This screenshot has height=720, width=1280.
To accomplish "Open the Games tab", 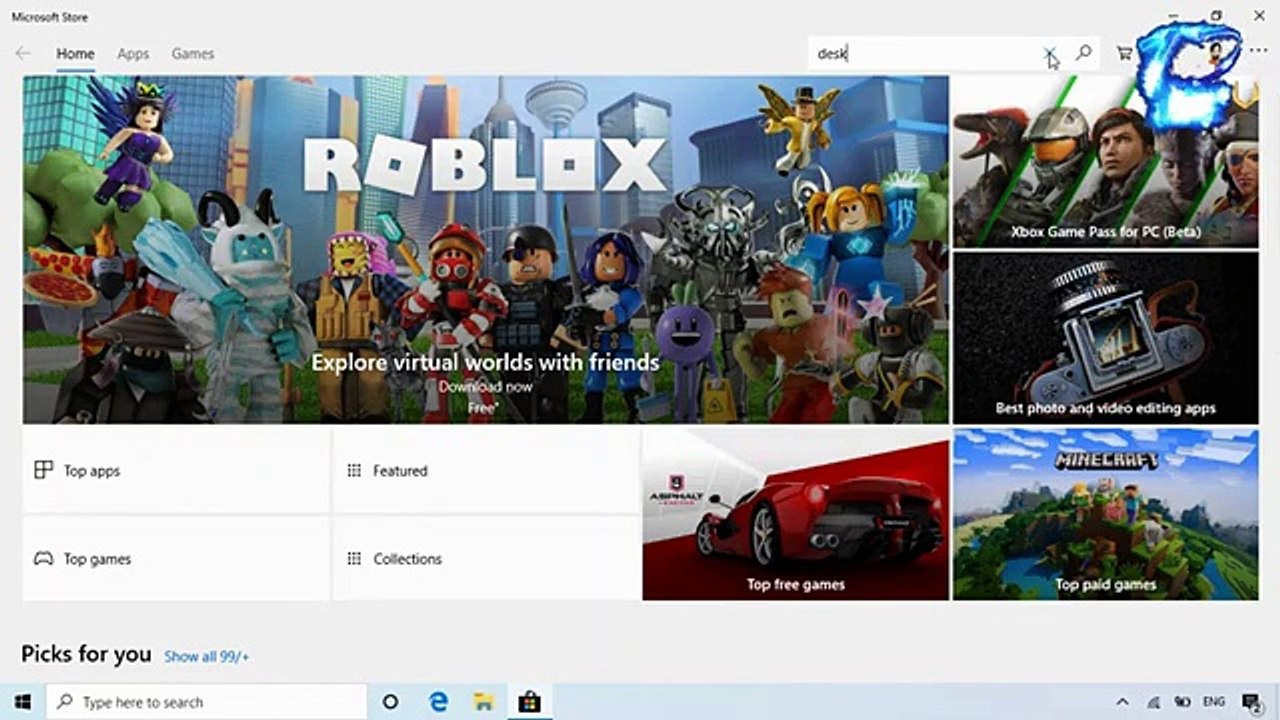I will 193,54.
